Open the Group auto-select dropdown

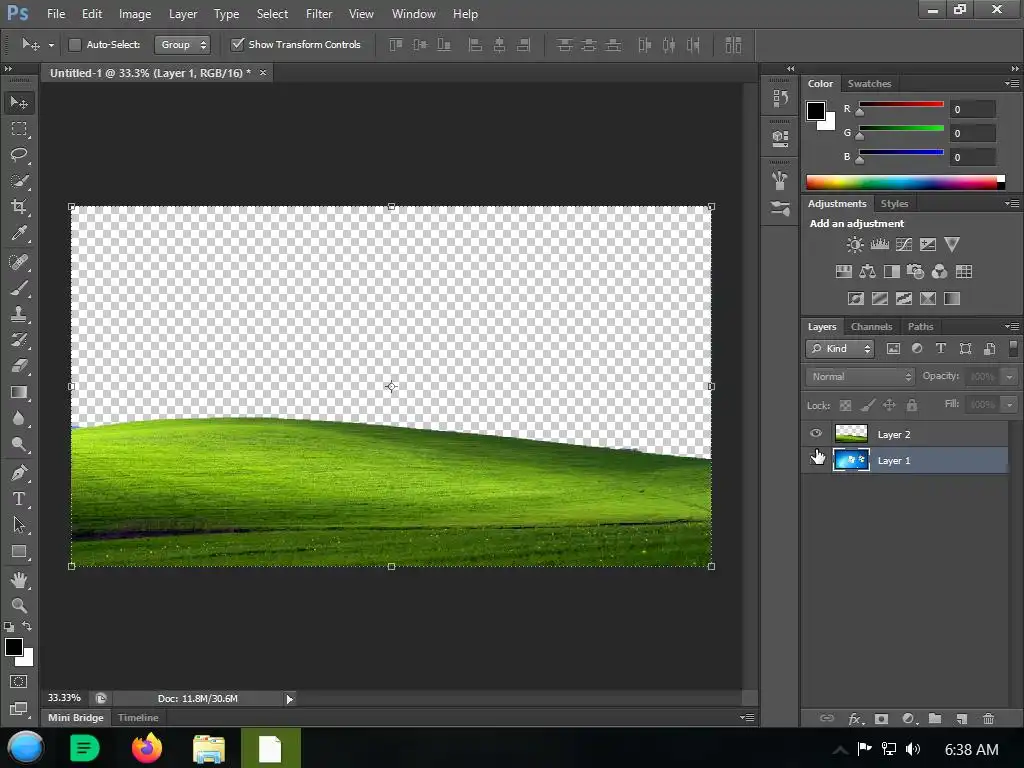pos(182,44)
